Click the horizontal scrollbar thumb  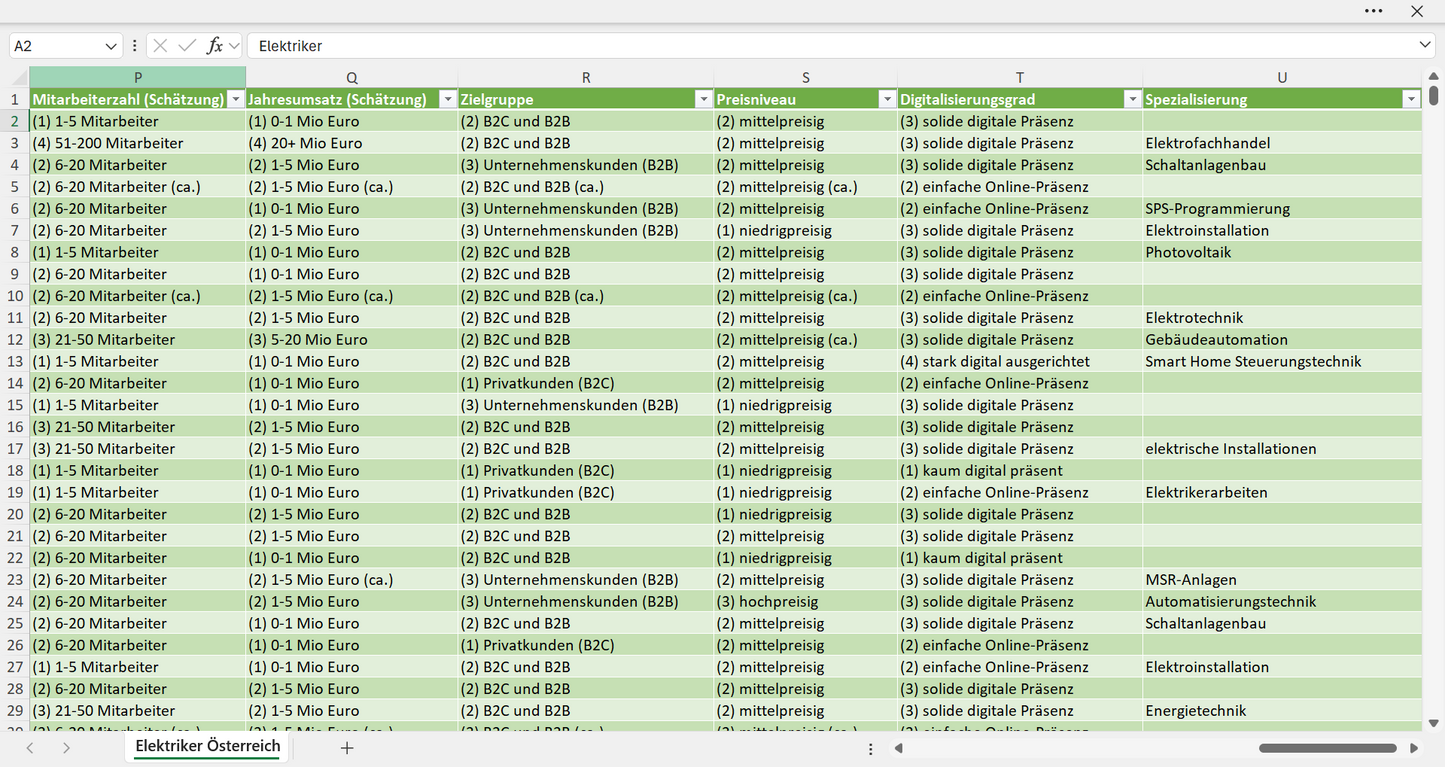[1328, 748]
